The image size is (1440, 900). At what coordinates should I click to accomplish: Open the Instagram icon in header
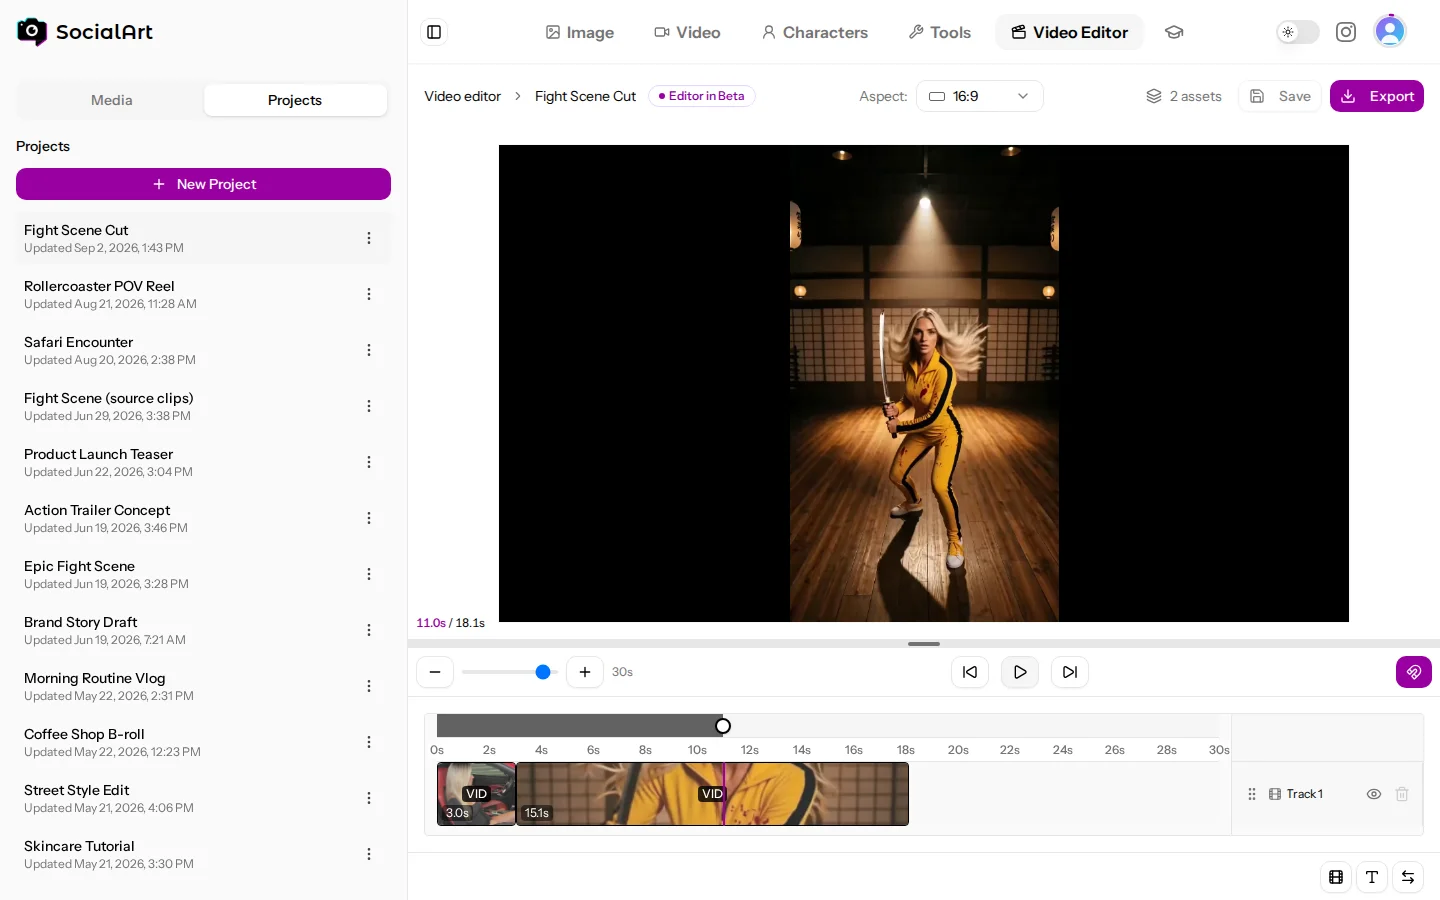pos(1346,32)
